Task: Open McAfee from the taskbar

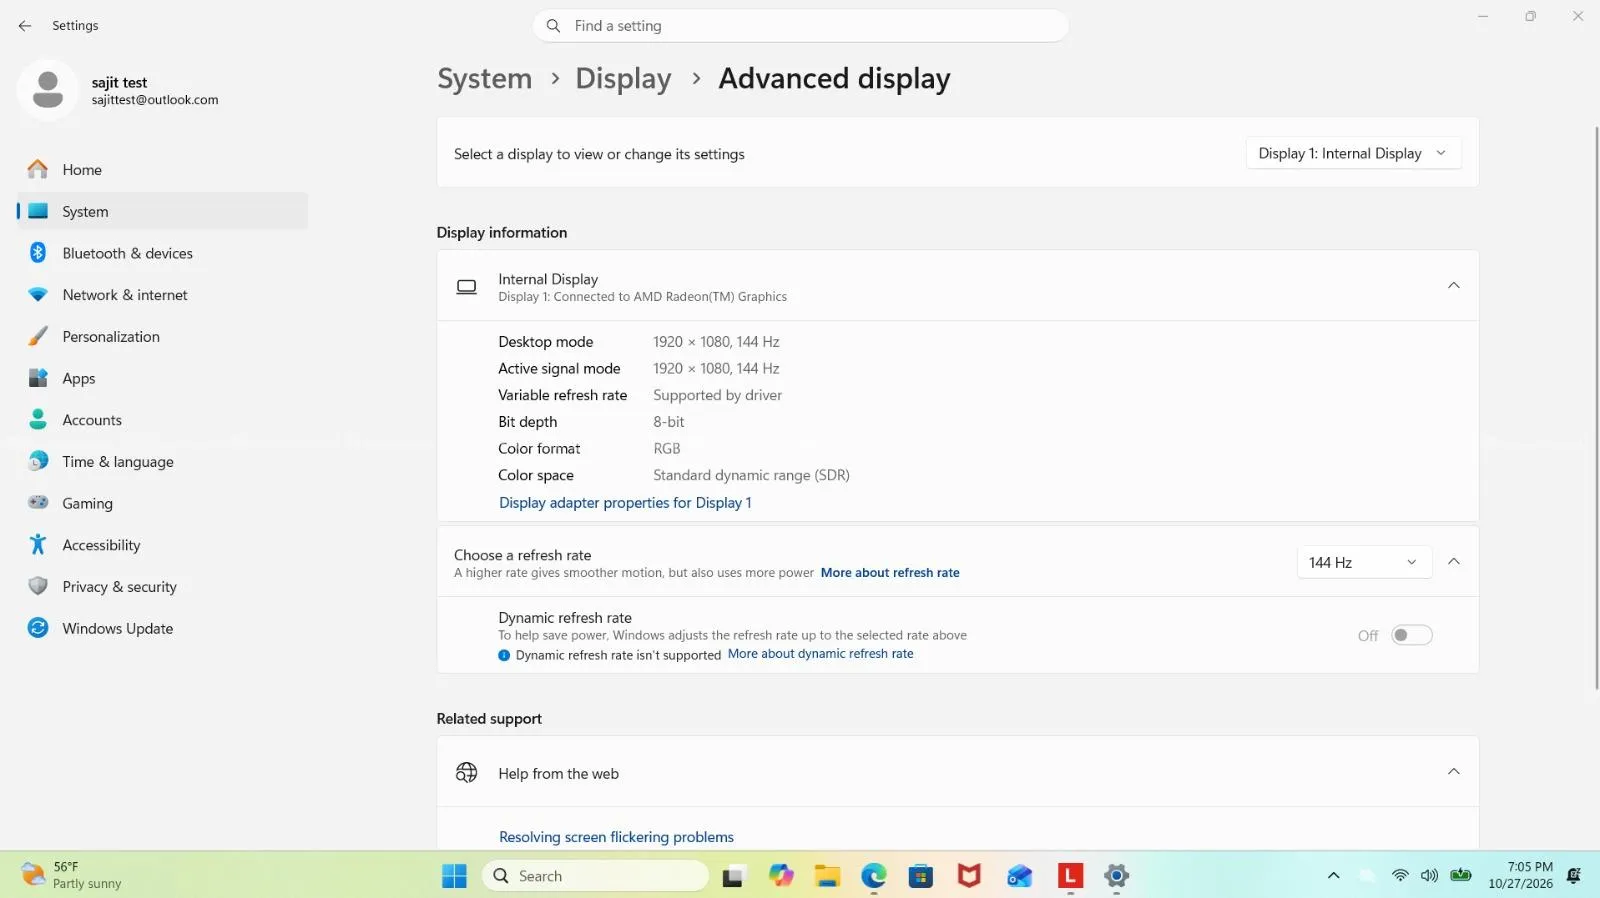Action: click(x=968, y=876)
